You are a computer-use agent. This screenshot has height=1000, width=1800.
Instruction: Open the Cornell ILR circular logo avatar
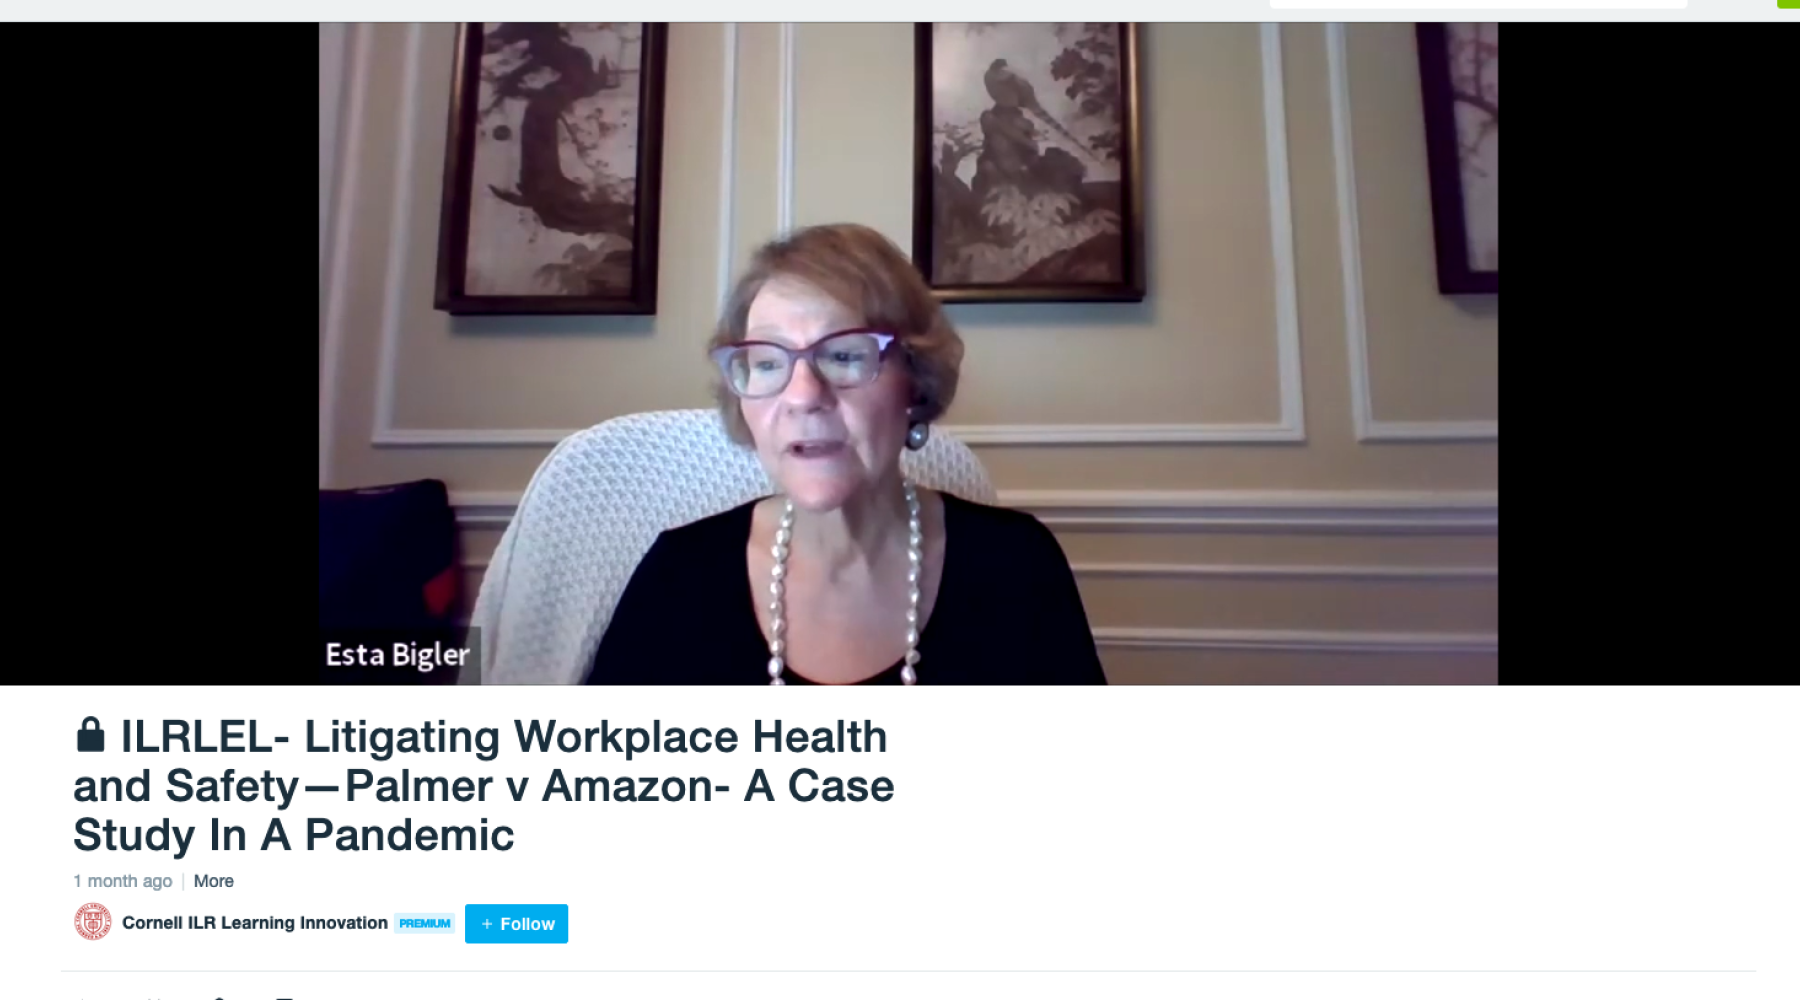point(93,922)
